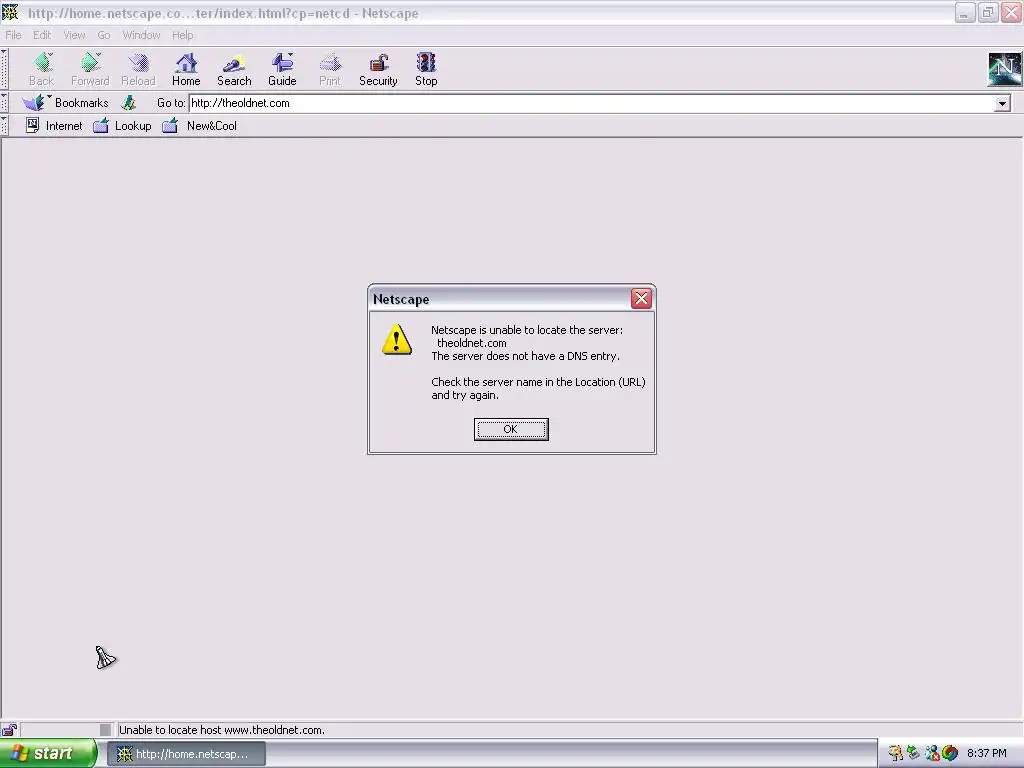Reload the page with Reload icon

point(138,69)
